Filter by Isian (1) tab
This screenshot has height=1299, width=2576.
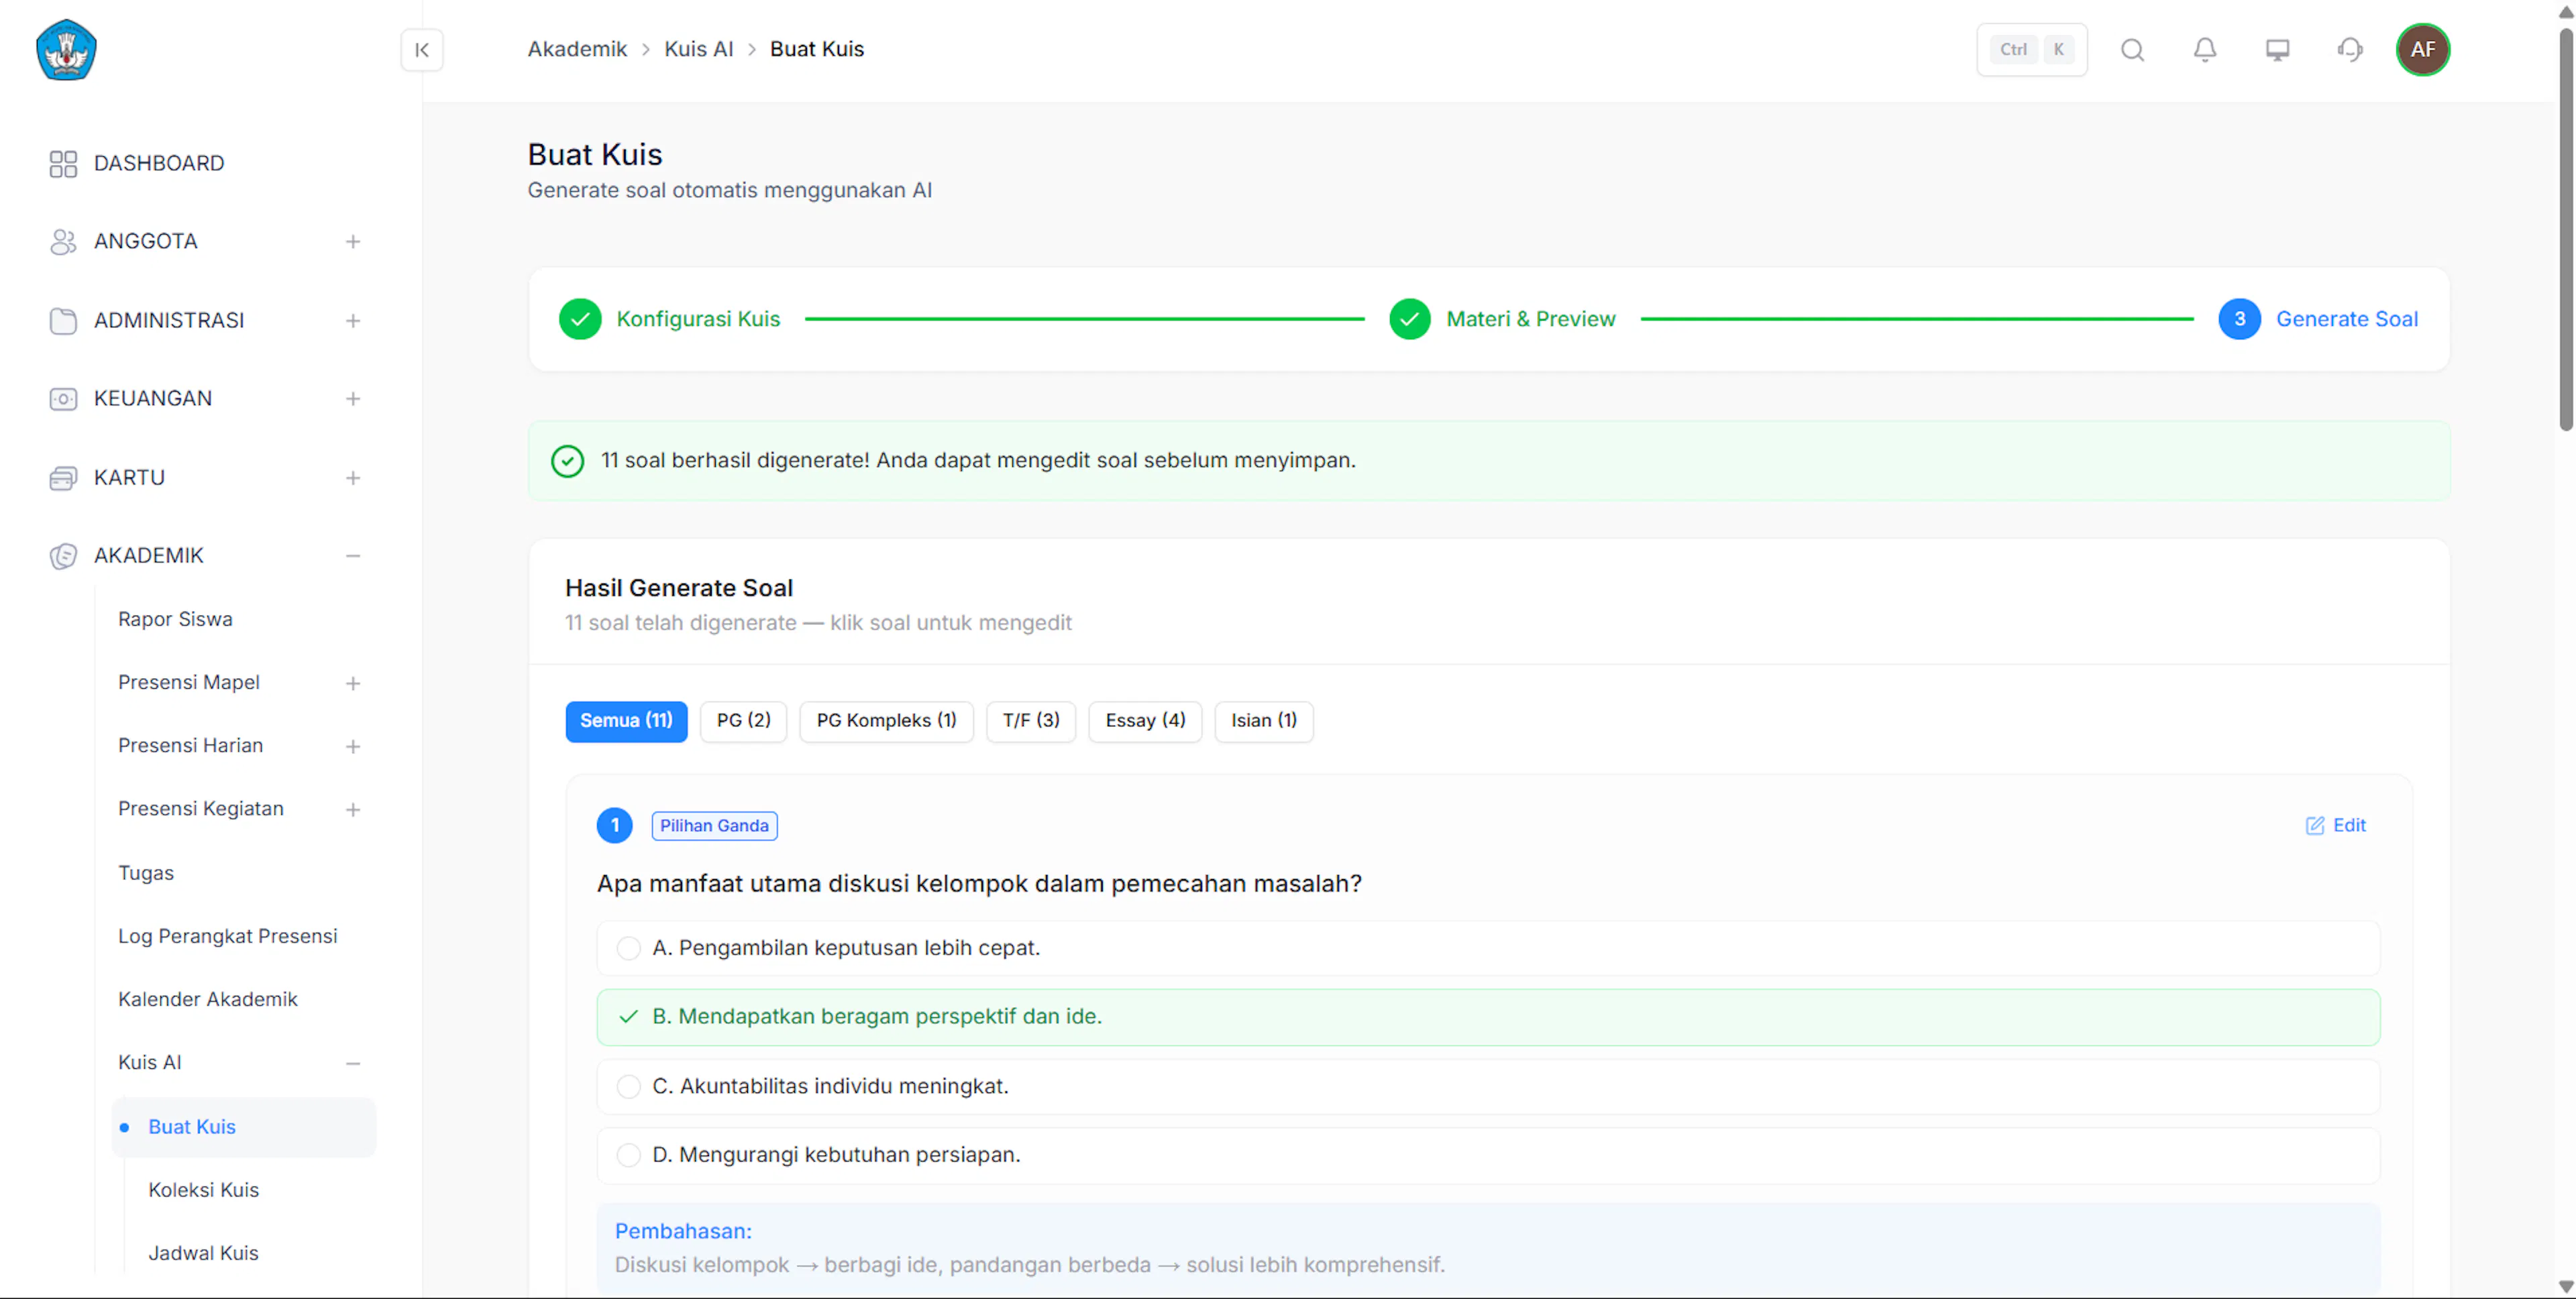tap(1263, 721)
